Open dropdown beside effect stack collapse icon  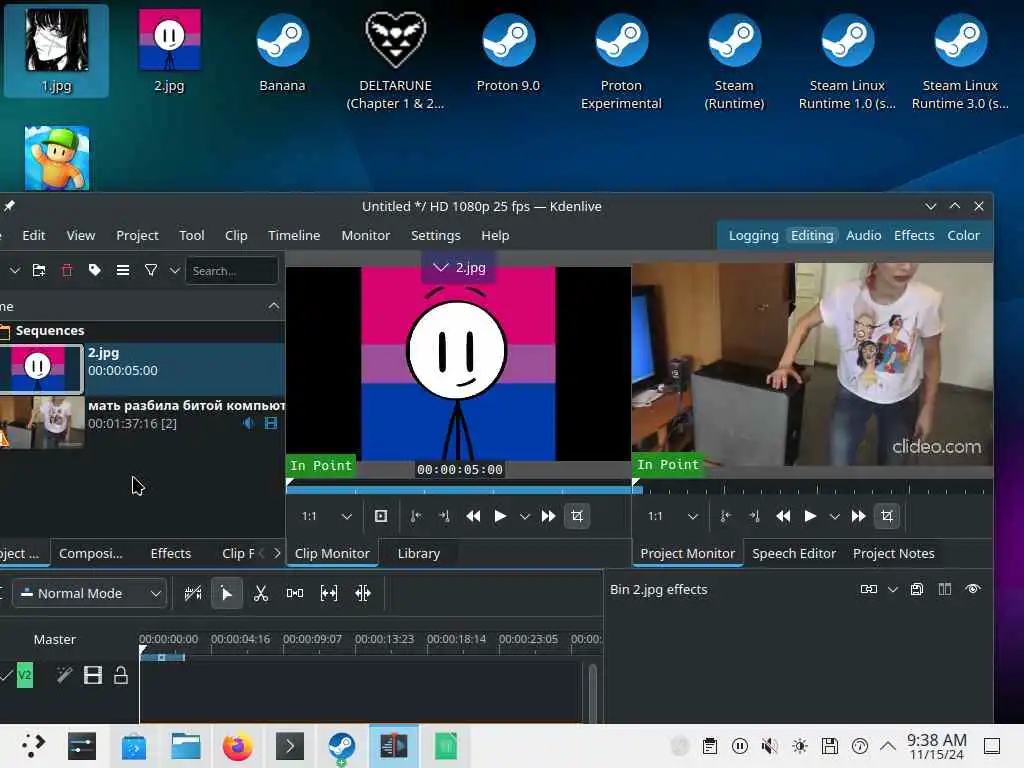tap(893, 589)
